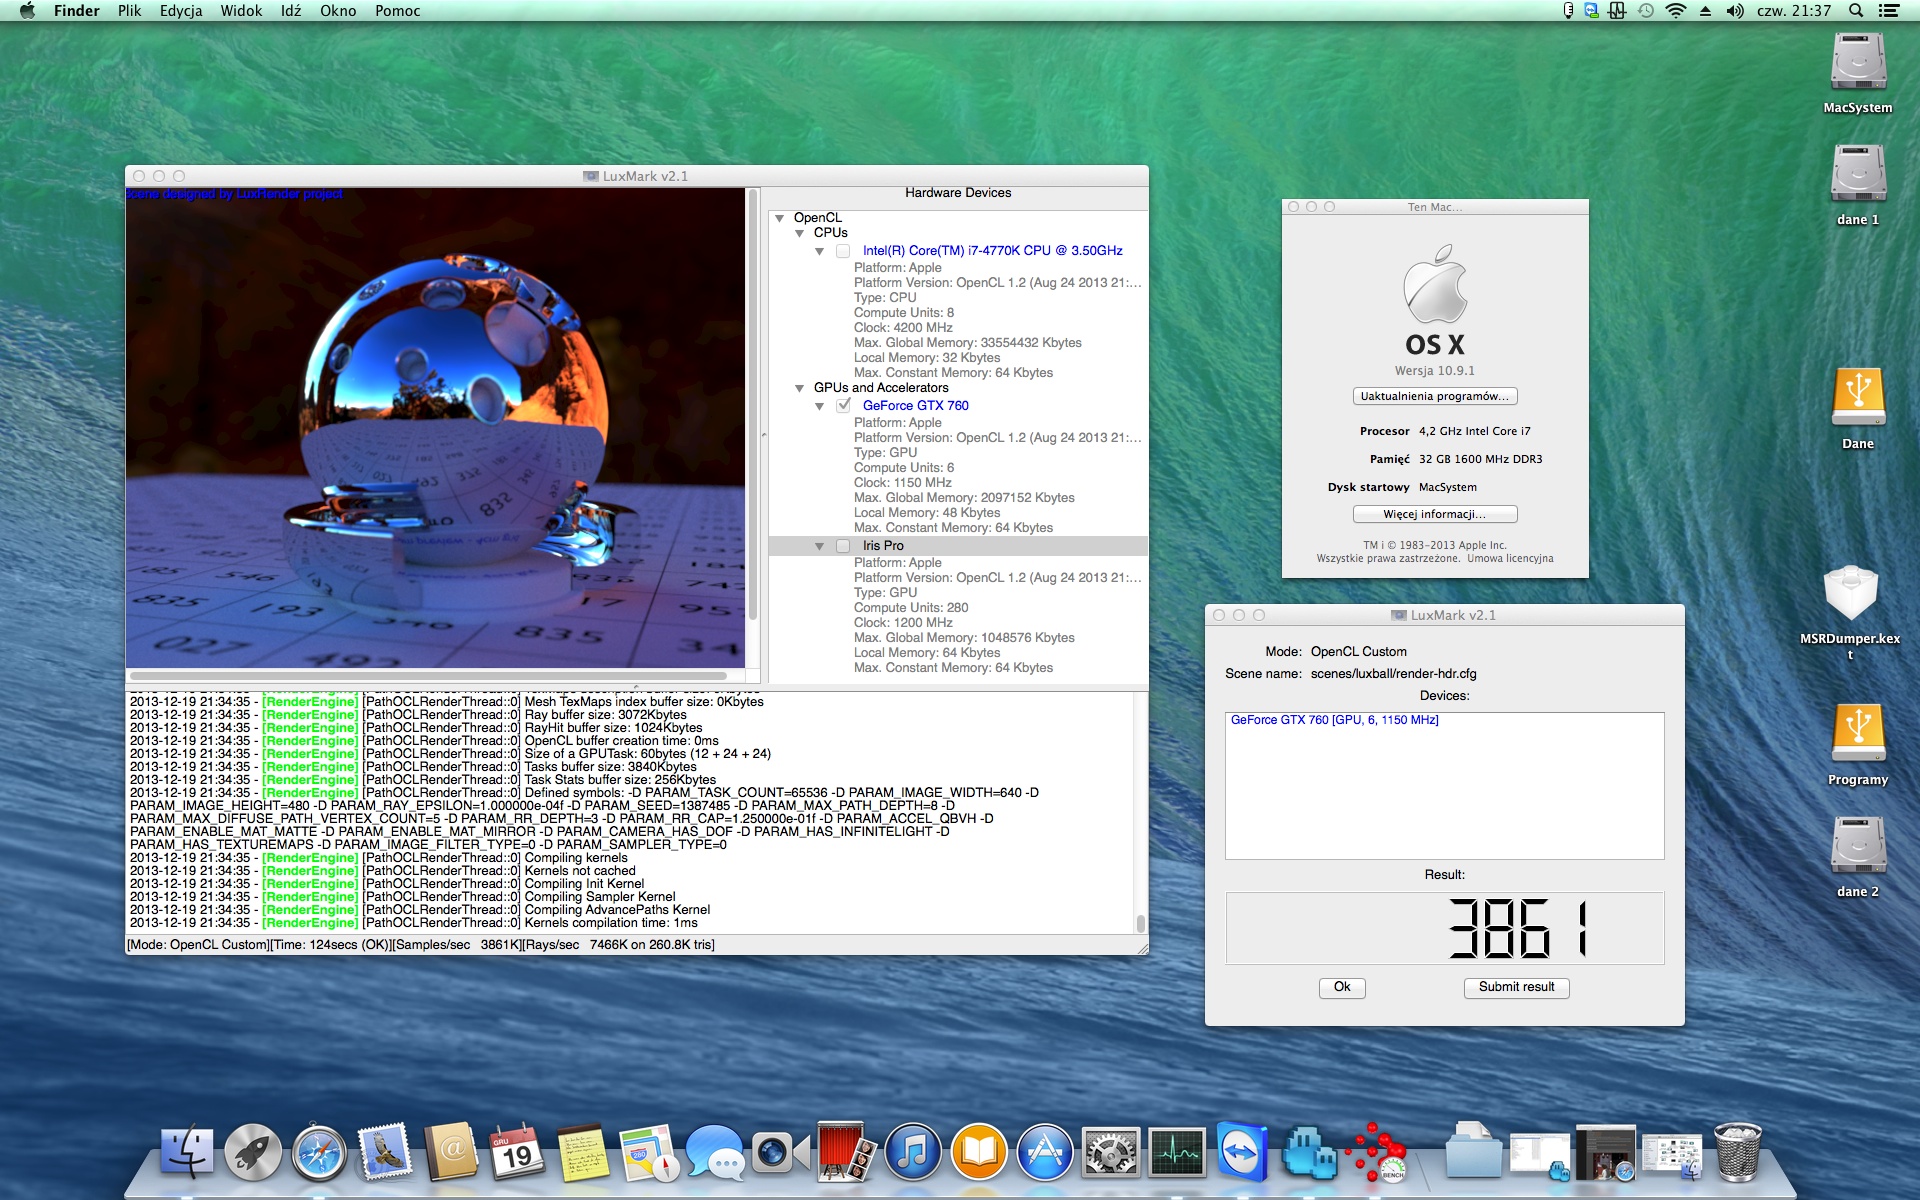
Task: Open MacSystem drive on desktop
Action: pos(1858,73)
